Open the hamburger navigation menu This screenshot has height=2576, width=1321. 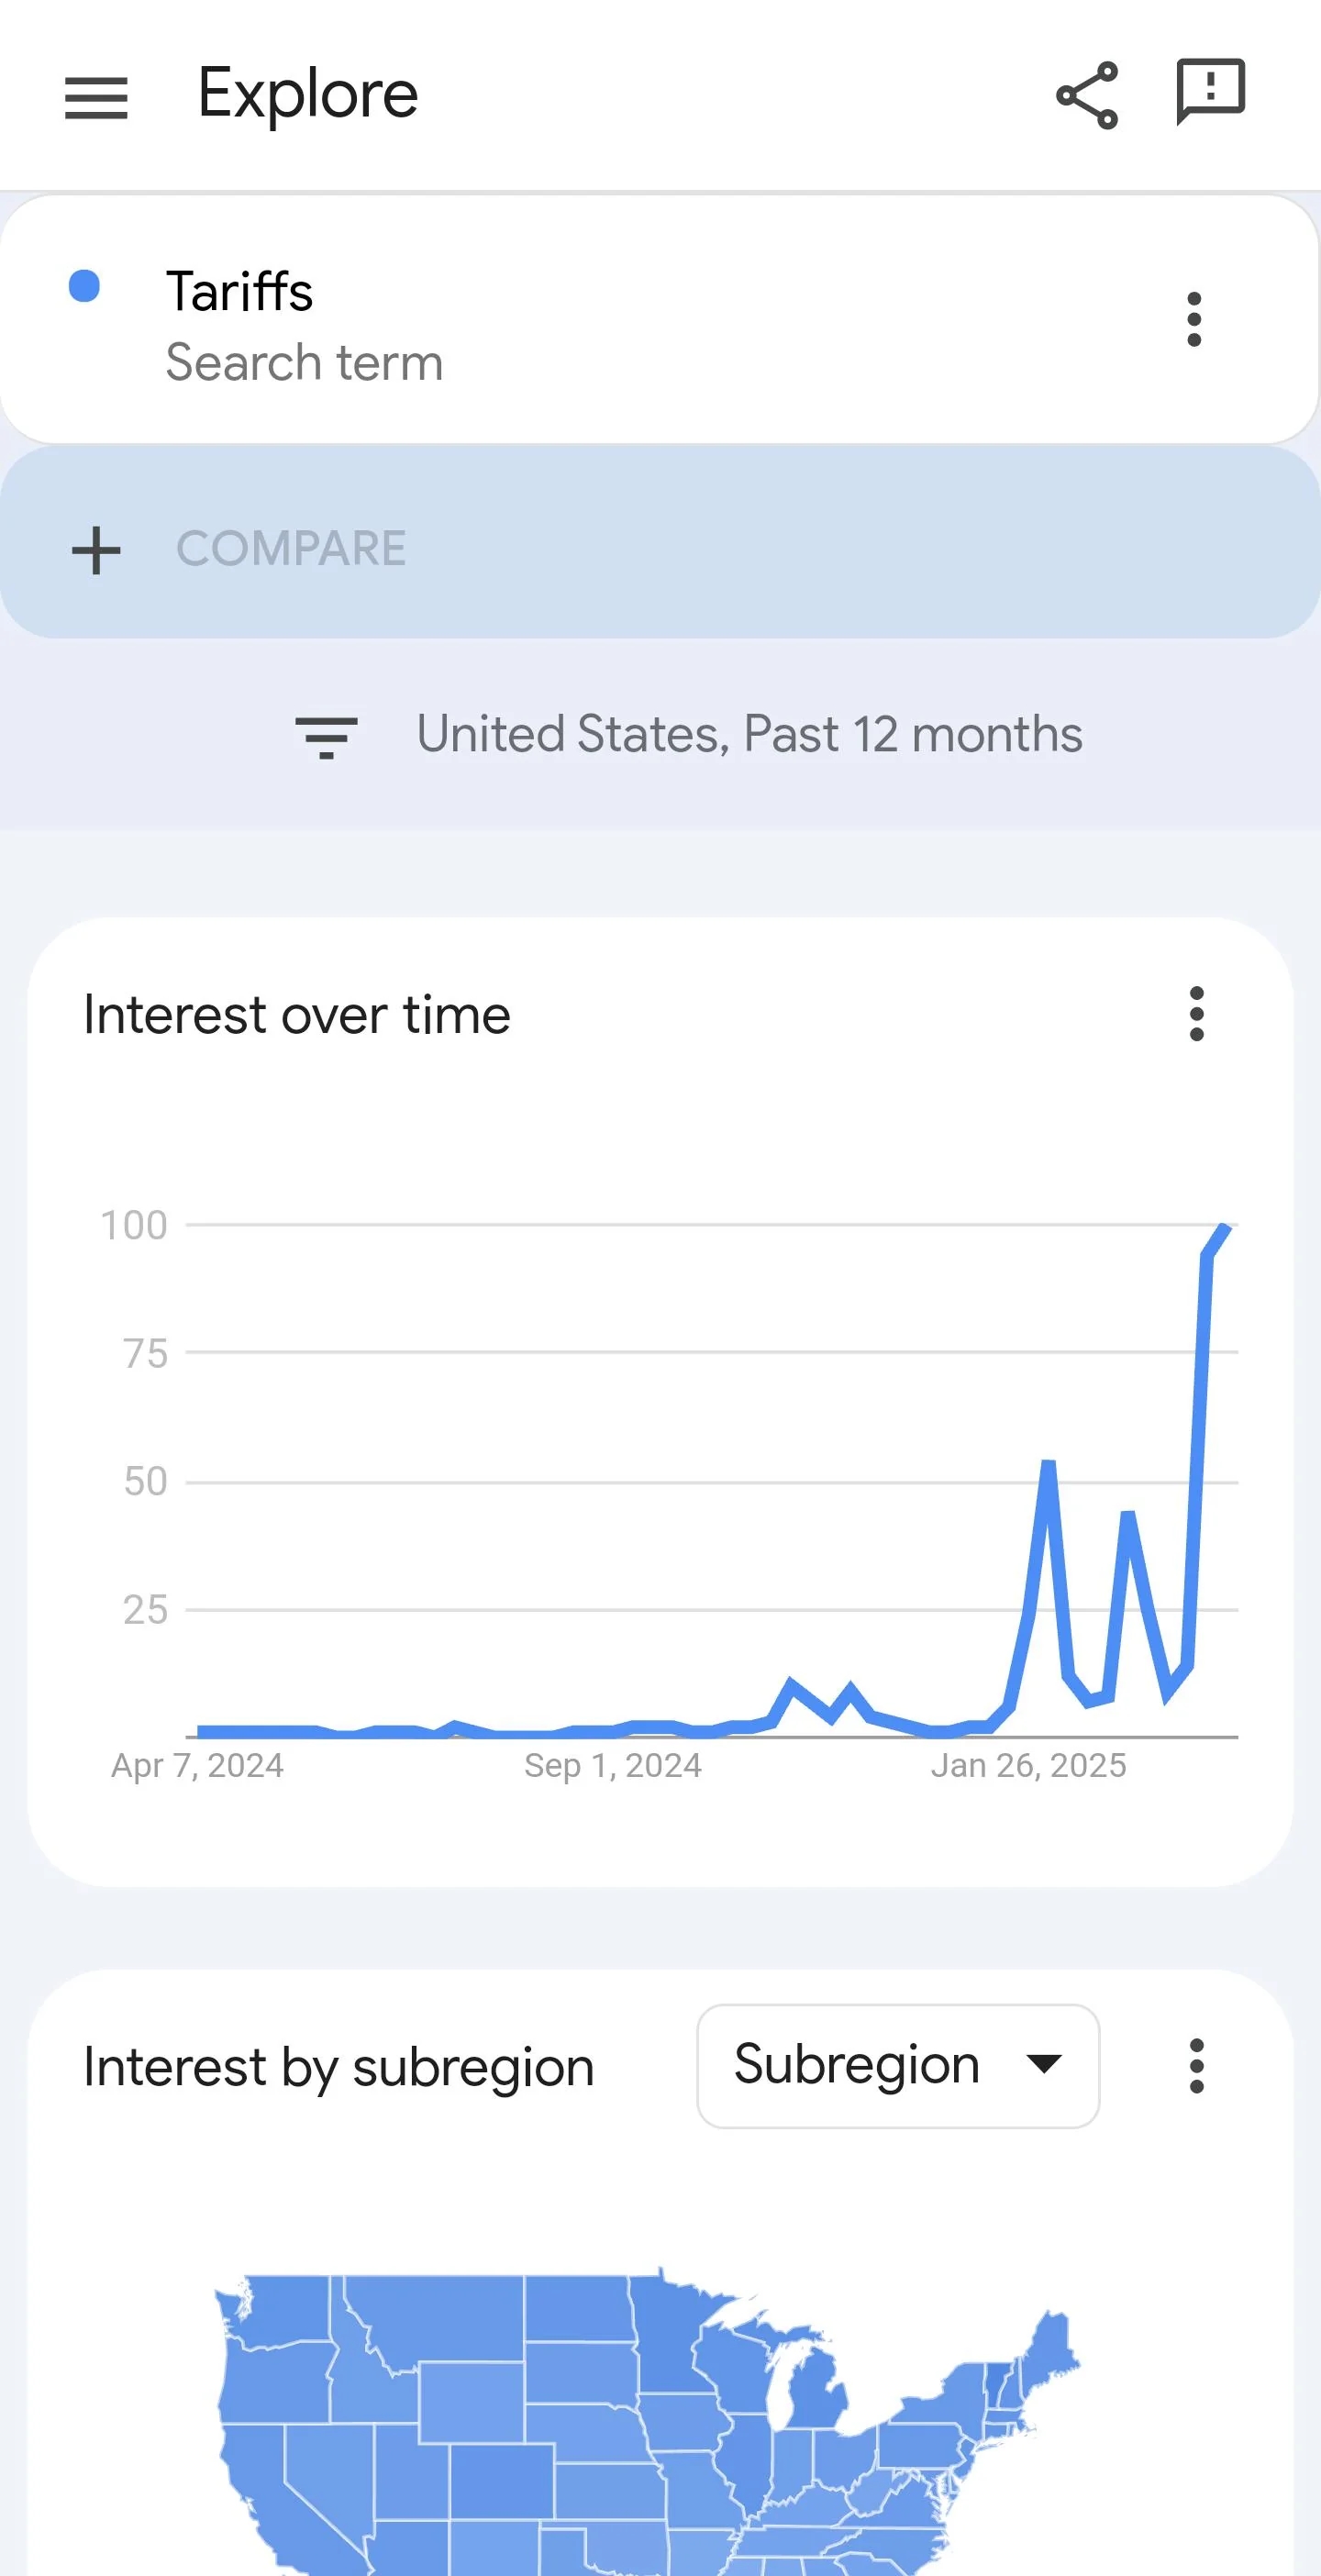pyautogui.click(x=96, y=97)
